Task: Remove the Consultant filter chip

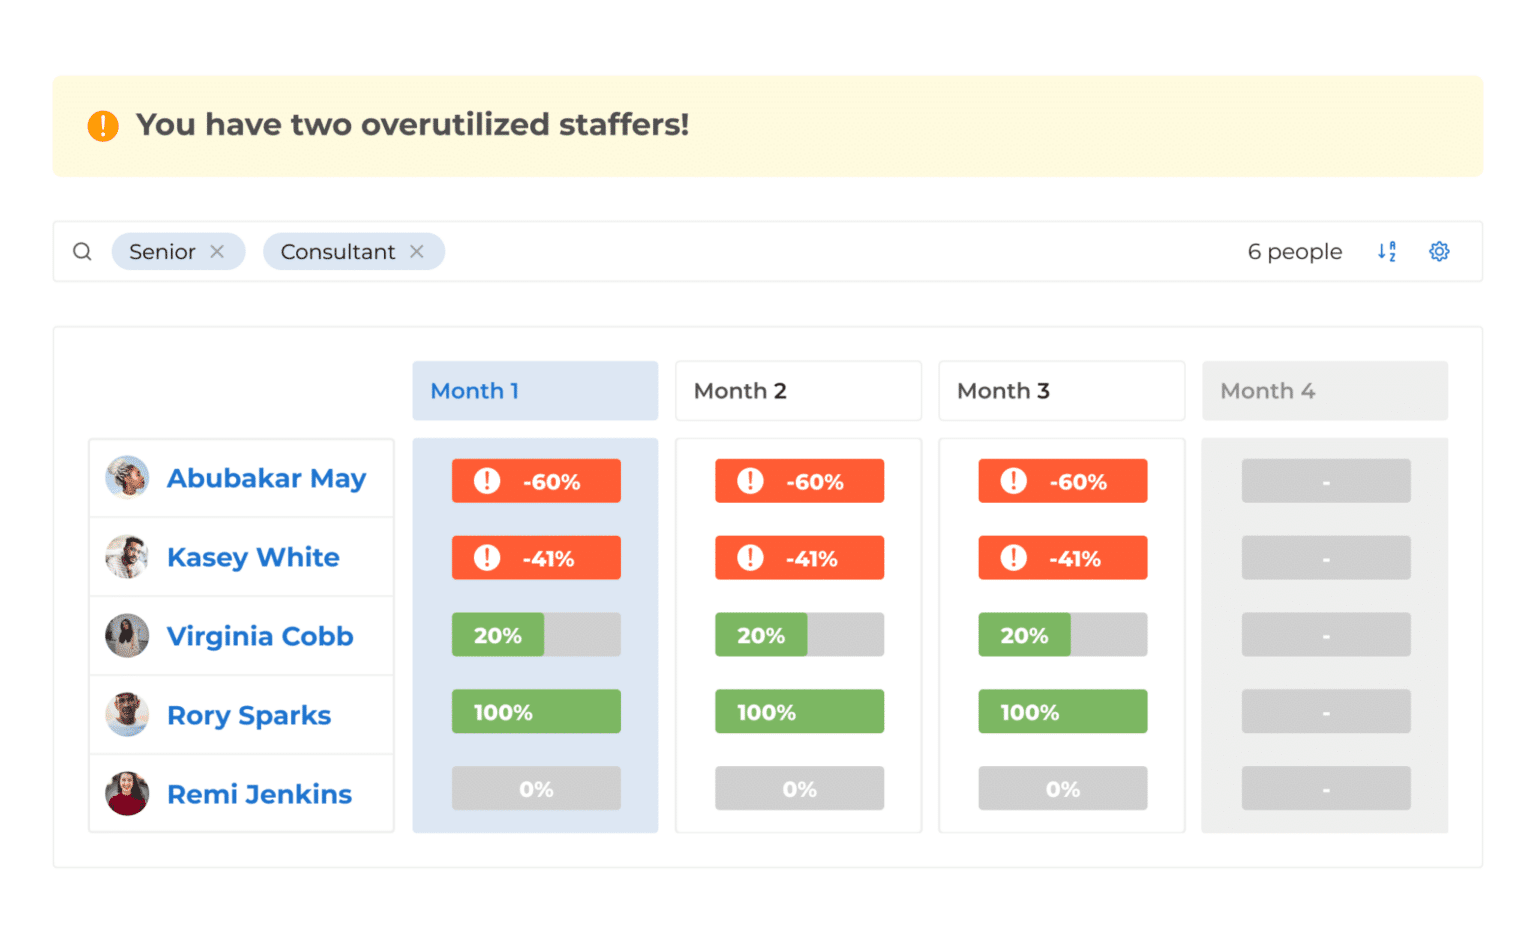Action: coord(417,252)
